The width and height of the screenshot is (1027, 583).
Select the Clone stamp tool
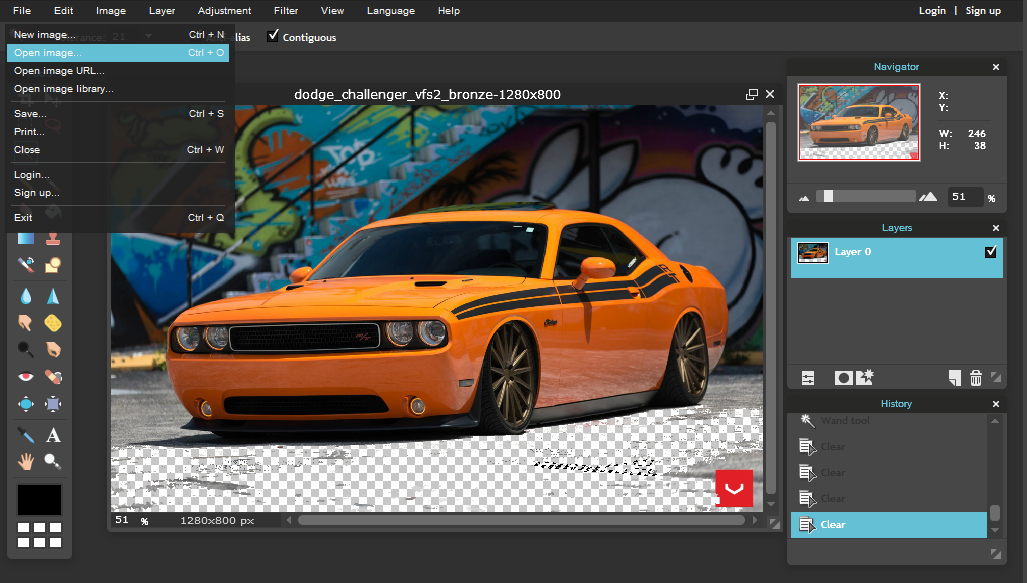[x=53, y=238]
